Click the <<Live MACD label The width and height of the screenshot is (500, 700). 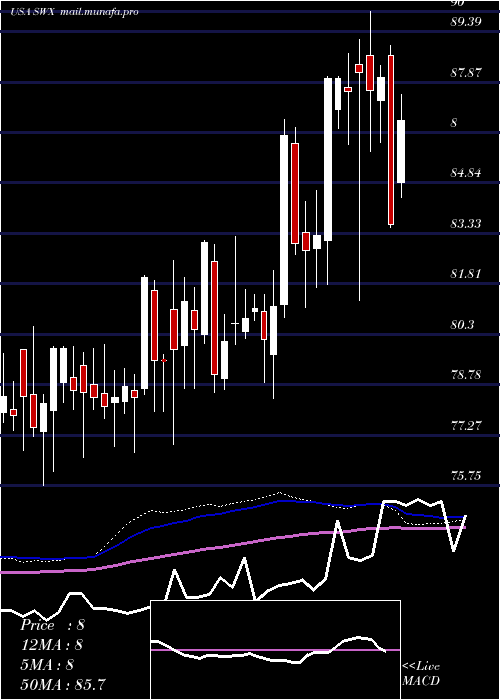point(421,673)
